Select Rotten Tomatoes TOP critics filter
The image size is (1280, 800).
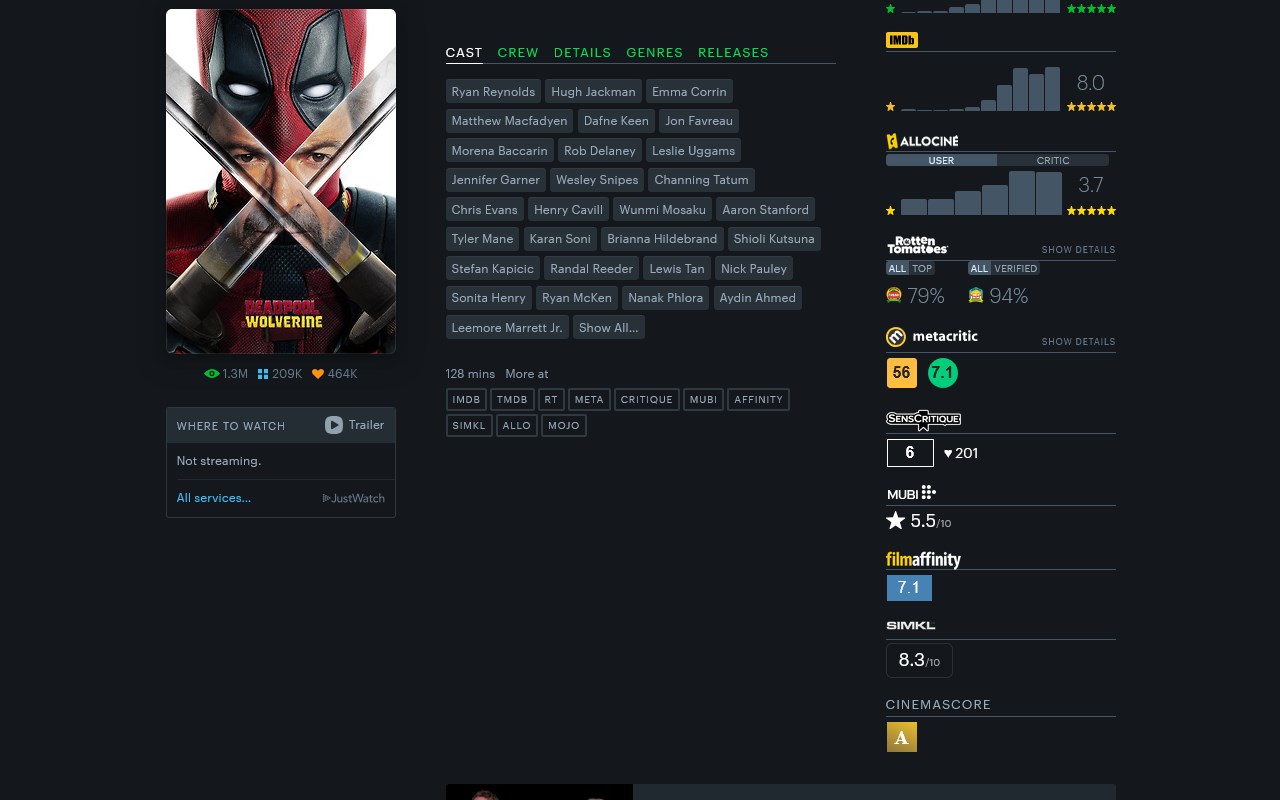click(x=922, y=268)
